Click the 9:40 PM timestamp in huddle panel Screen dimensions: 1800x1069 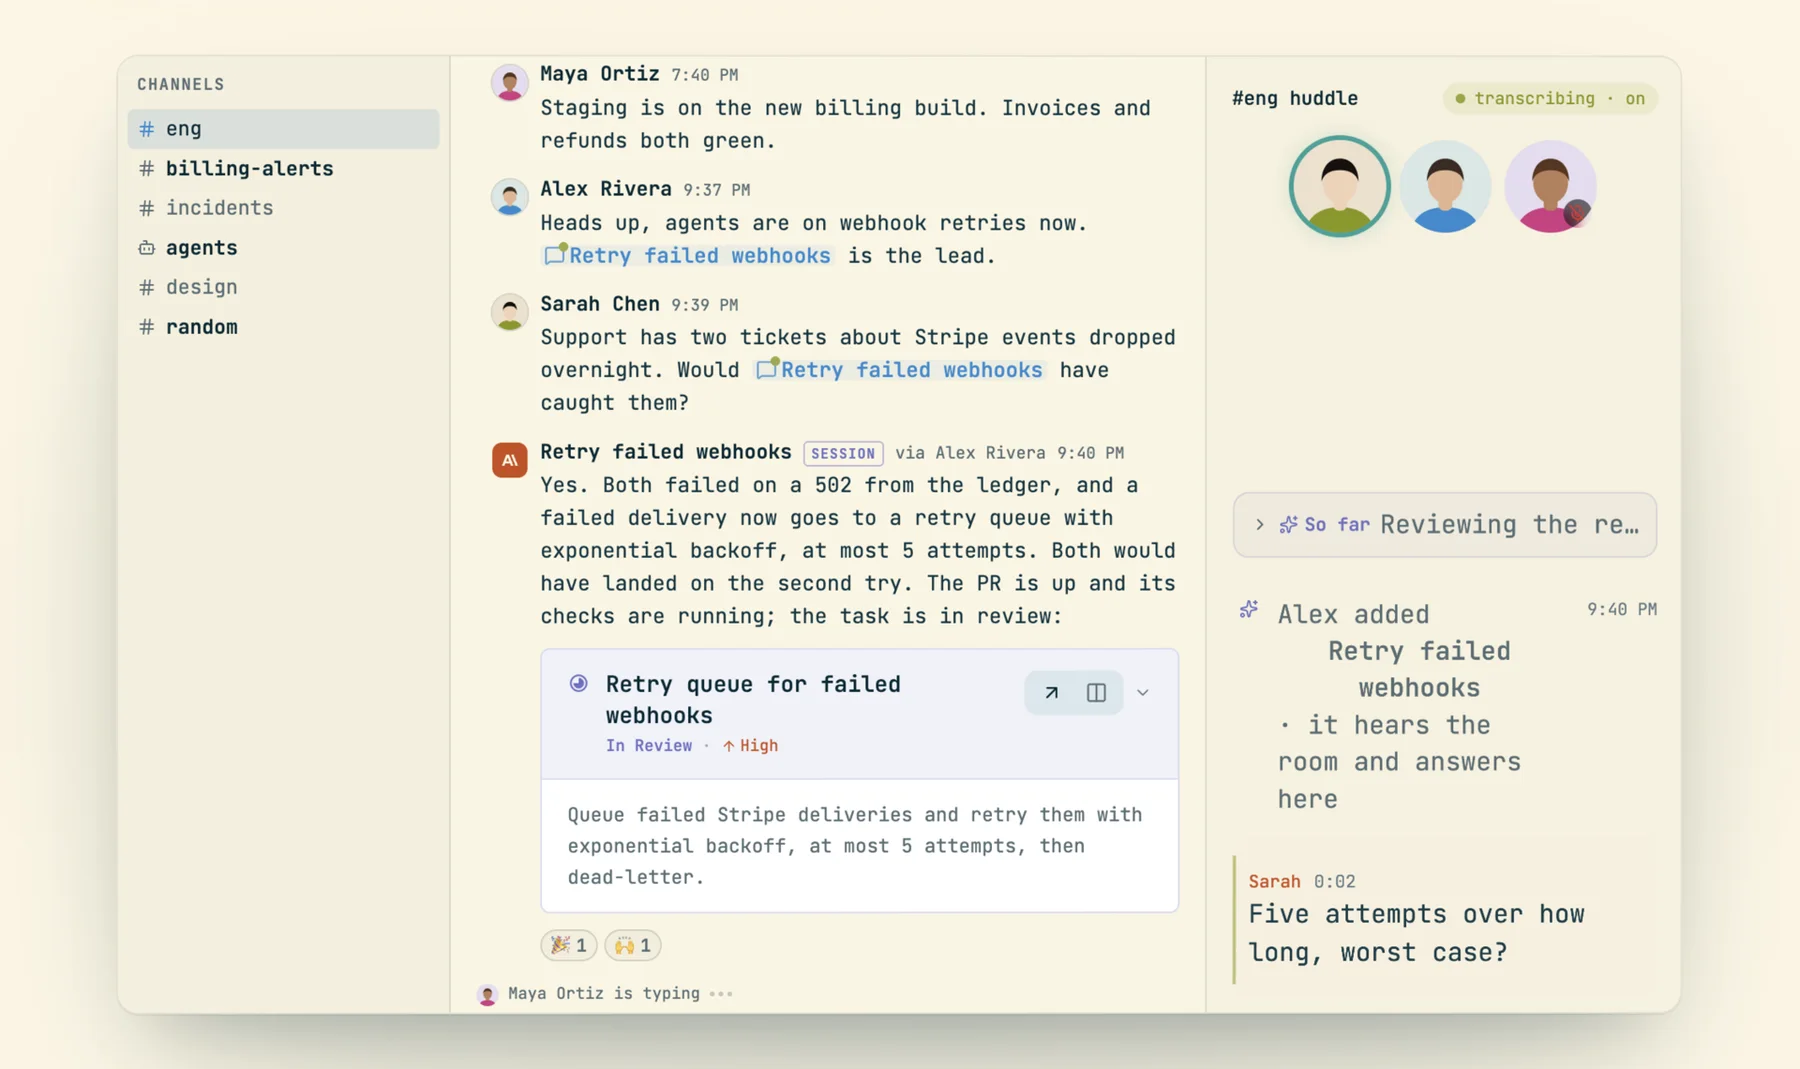point(1621,609)
